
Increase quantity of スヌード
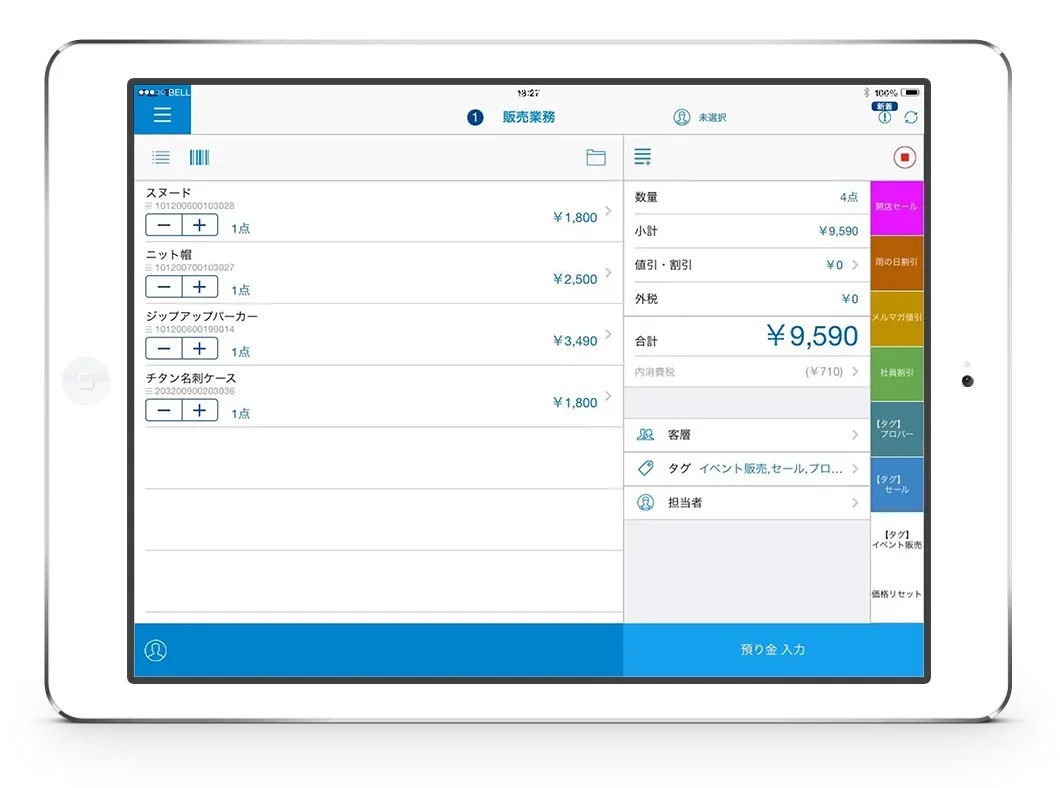click(x=199, y=225)
